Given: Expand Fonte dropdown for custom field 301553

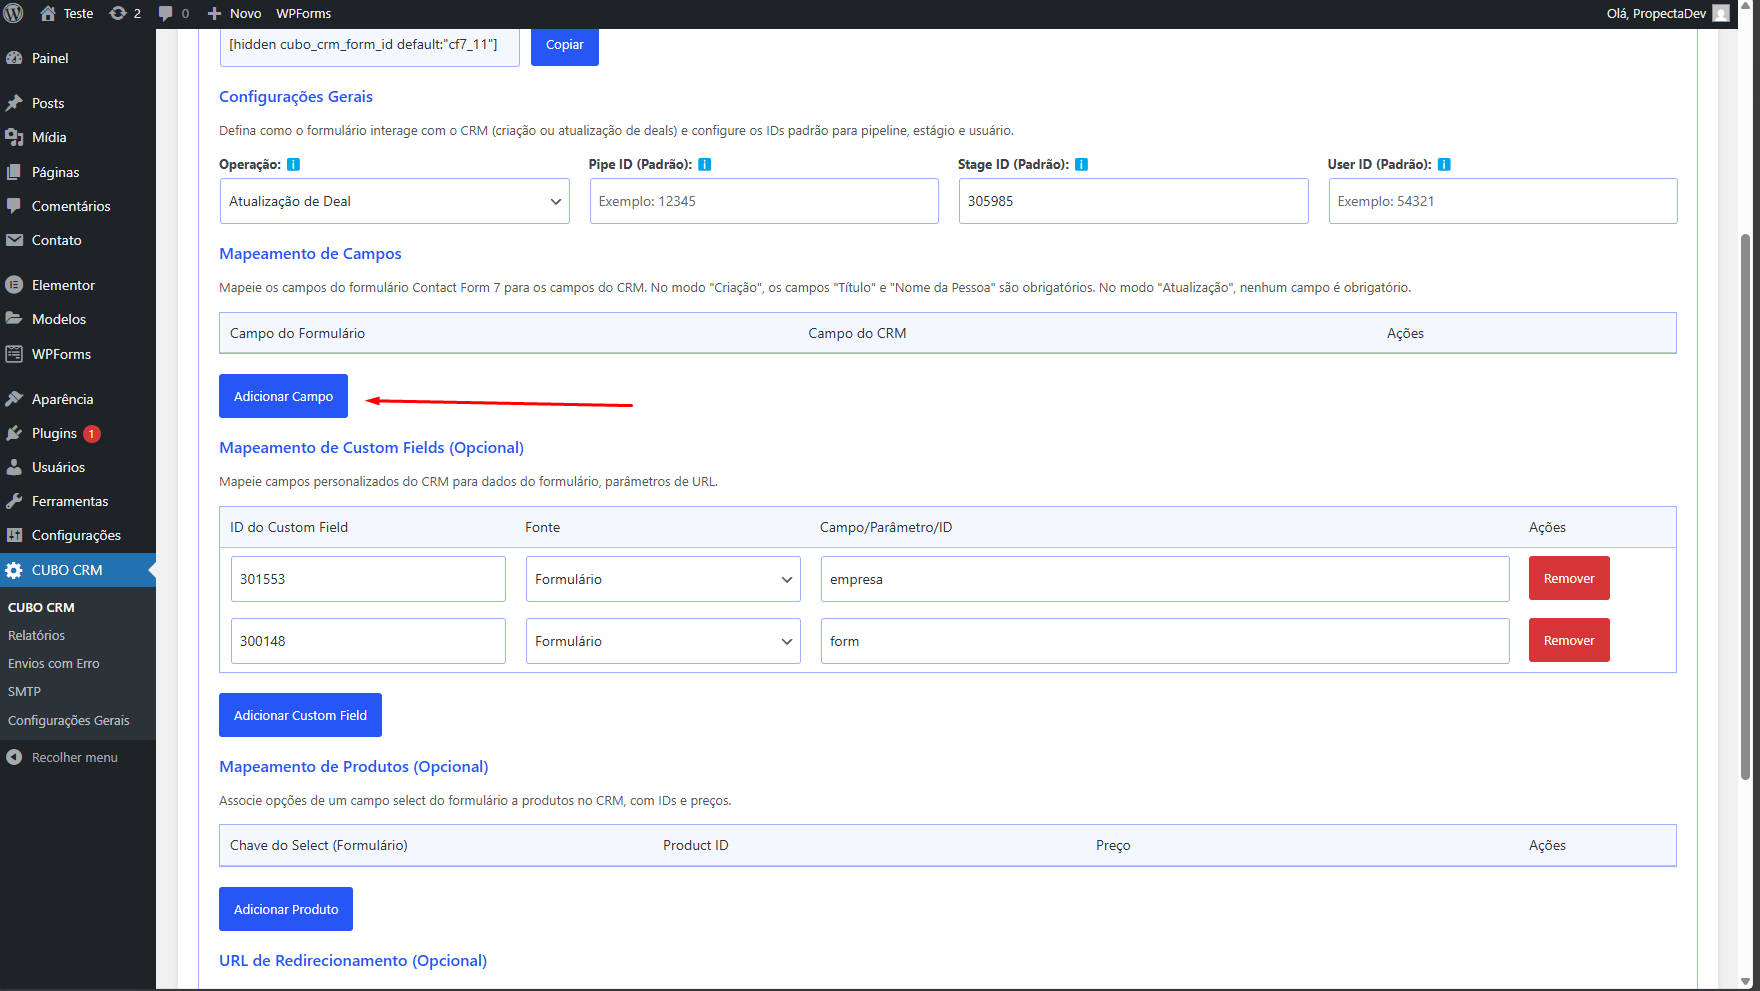Looking at the screenshot, I should click(x=663, y=579).
